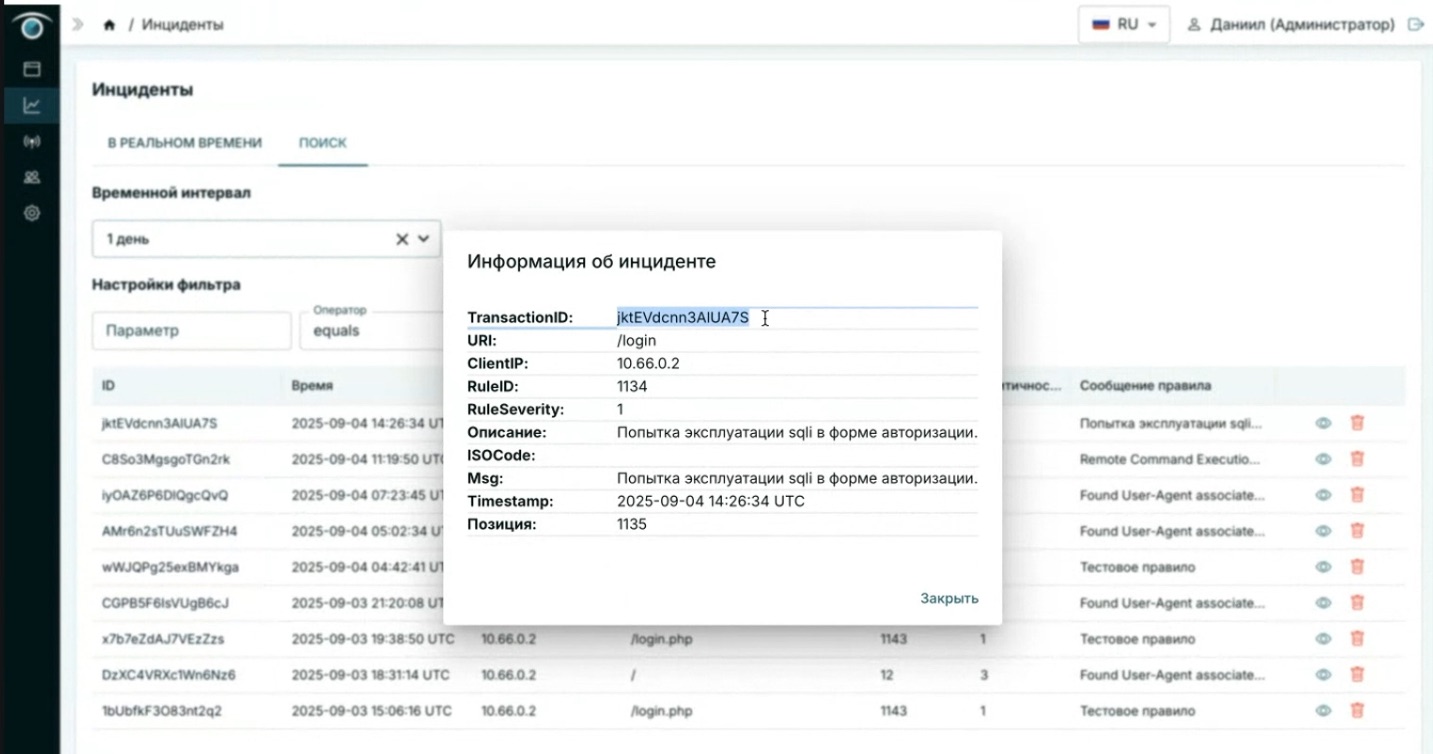This screenshot has height=754, width=1433.
Task: Click time cell 2025-09-03 18:31:14 UTC
Action: [x=370, y=675]
